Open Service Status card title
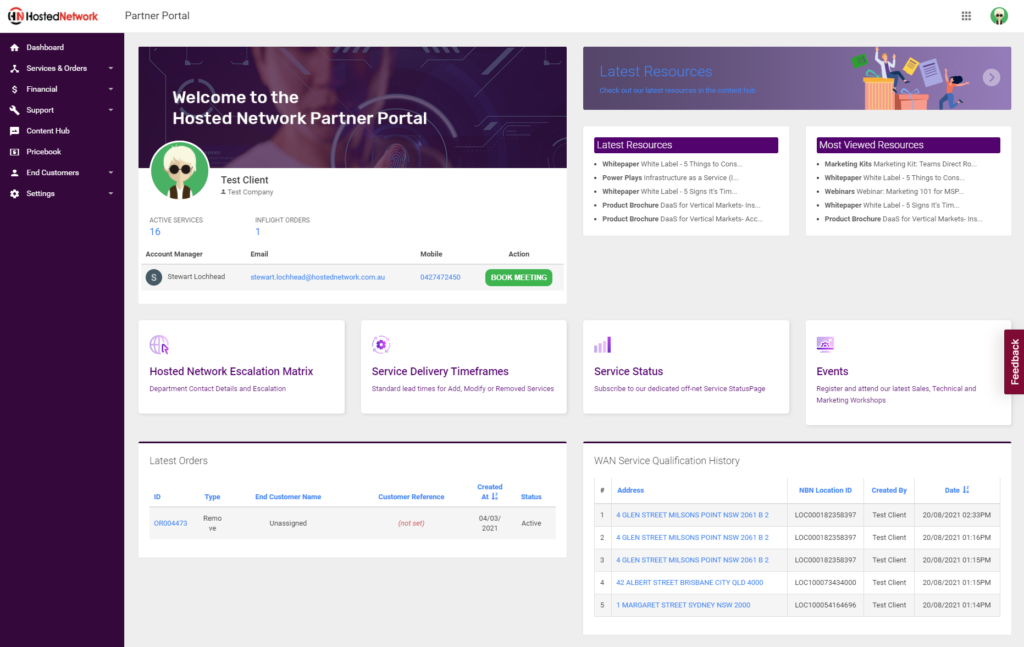Image resolution: width=1024 pixels, height=647 pixels. click(628, 371)
